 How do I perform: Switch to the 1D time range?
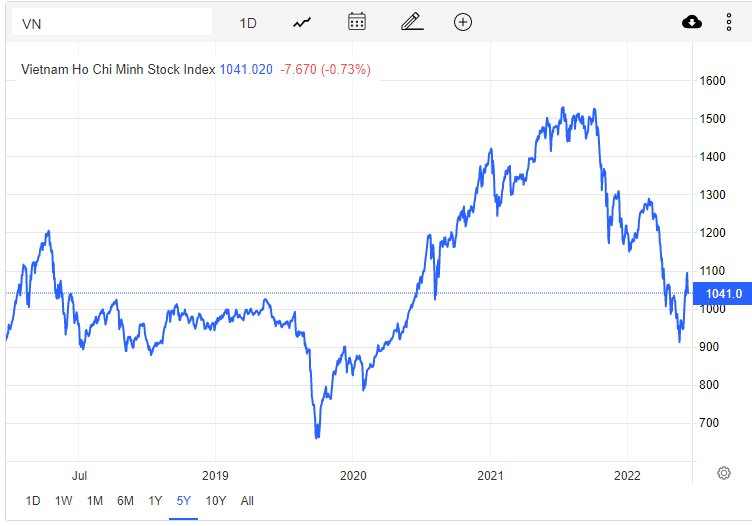33,501
